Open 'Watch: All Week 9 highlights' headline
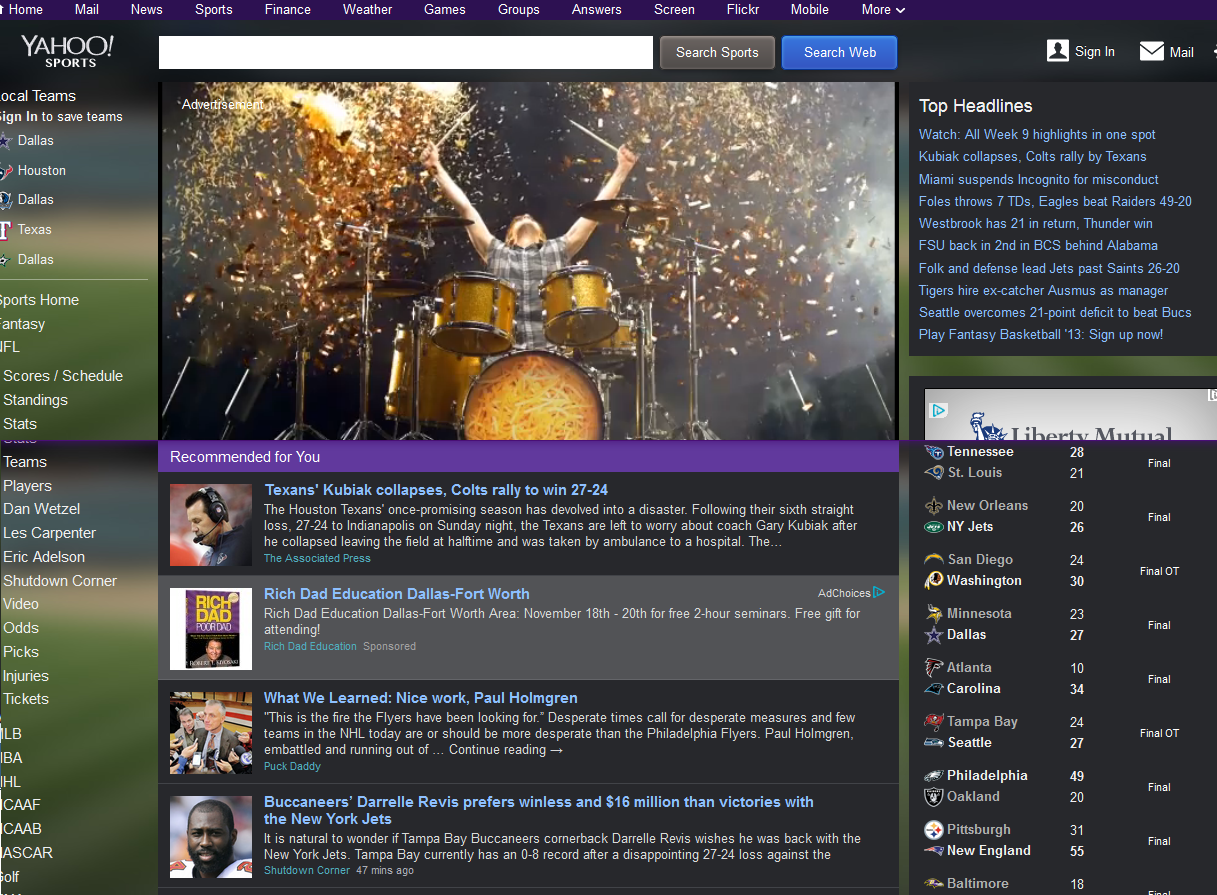The width and height of the screenshot is (1217, 895). point(1037,134)
